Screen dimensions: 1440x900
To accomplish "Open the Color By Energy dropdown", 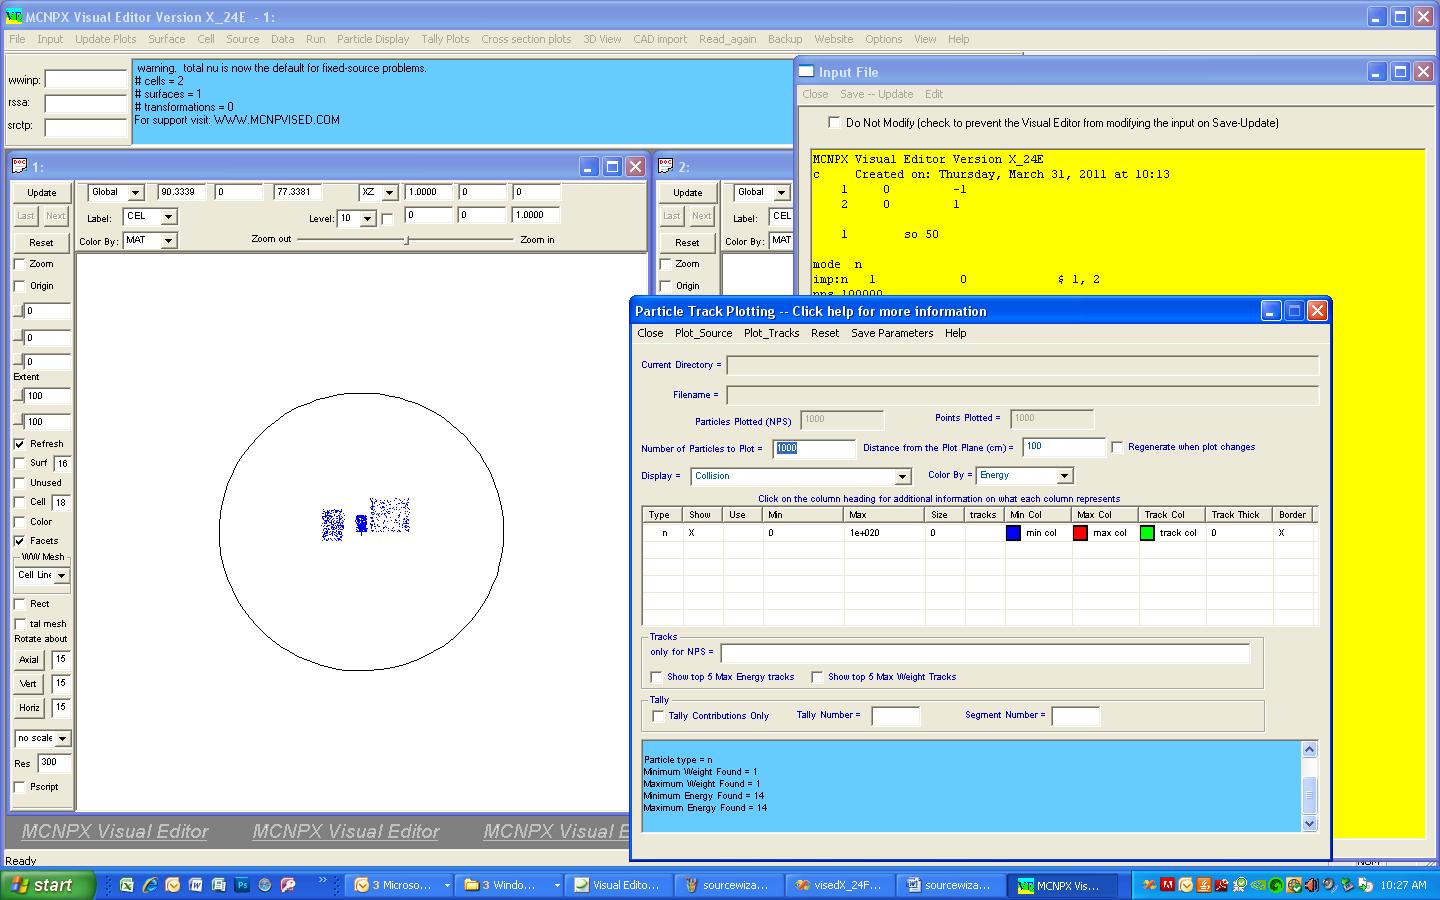I will 1064,476.
